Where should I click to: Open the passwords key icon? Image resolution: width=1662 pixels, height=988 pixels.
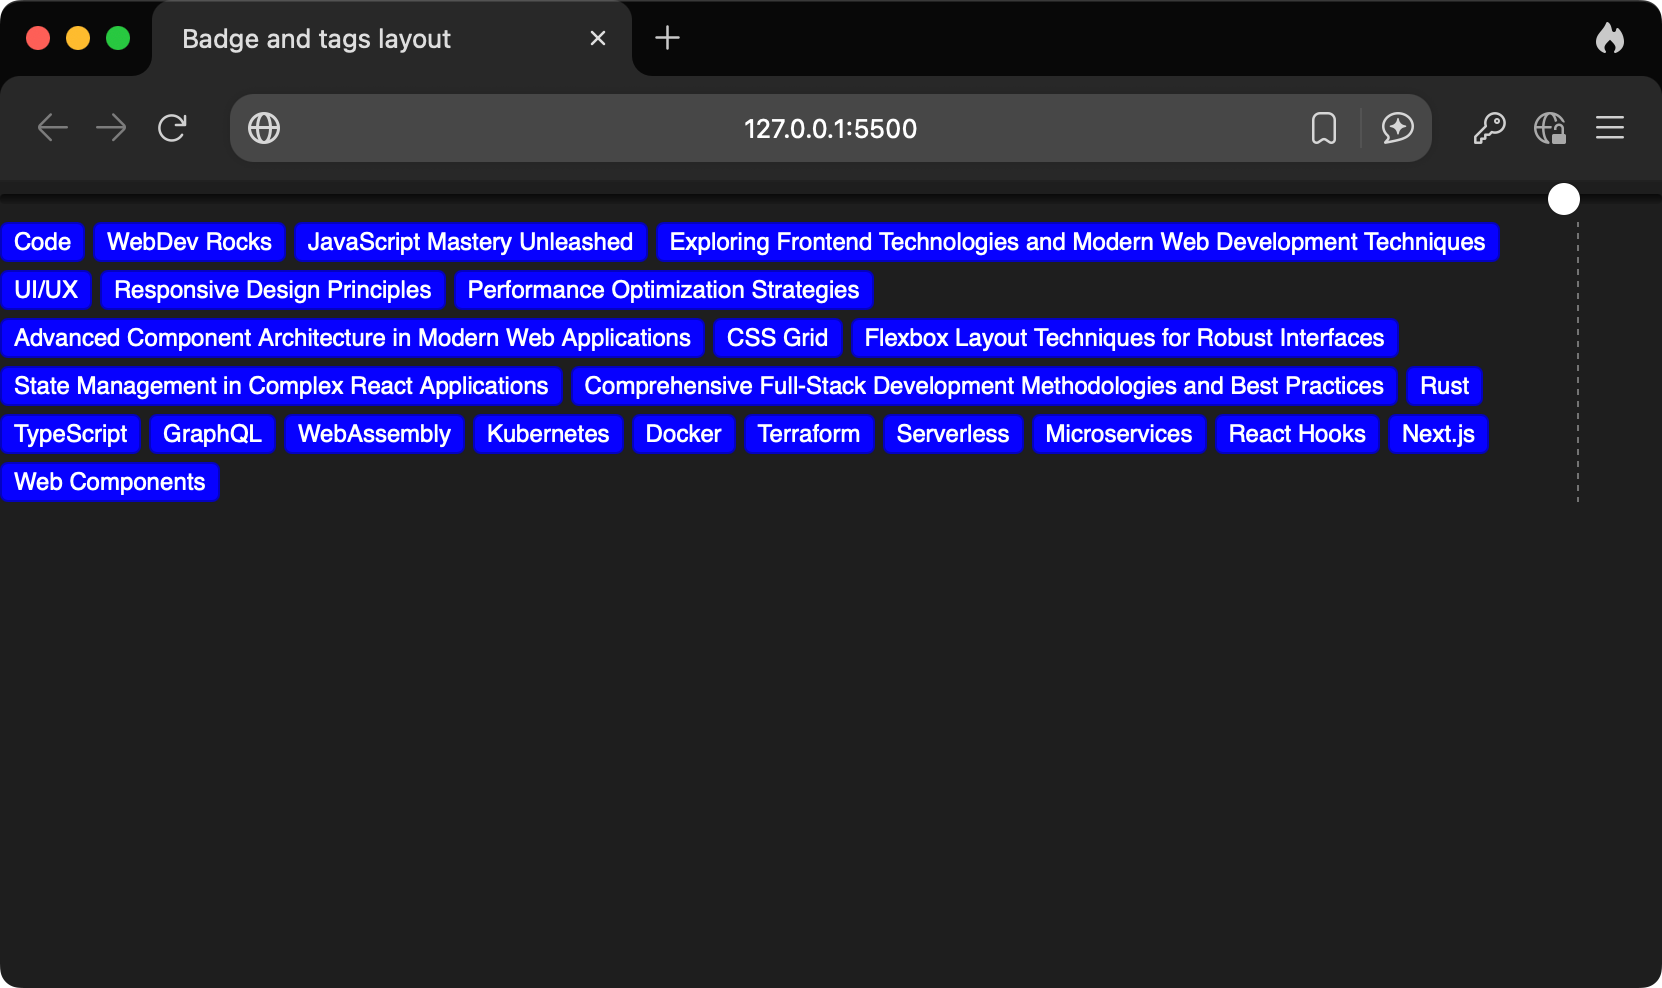pyautogui.click(x=1489, y=128)
